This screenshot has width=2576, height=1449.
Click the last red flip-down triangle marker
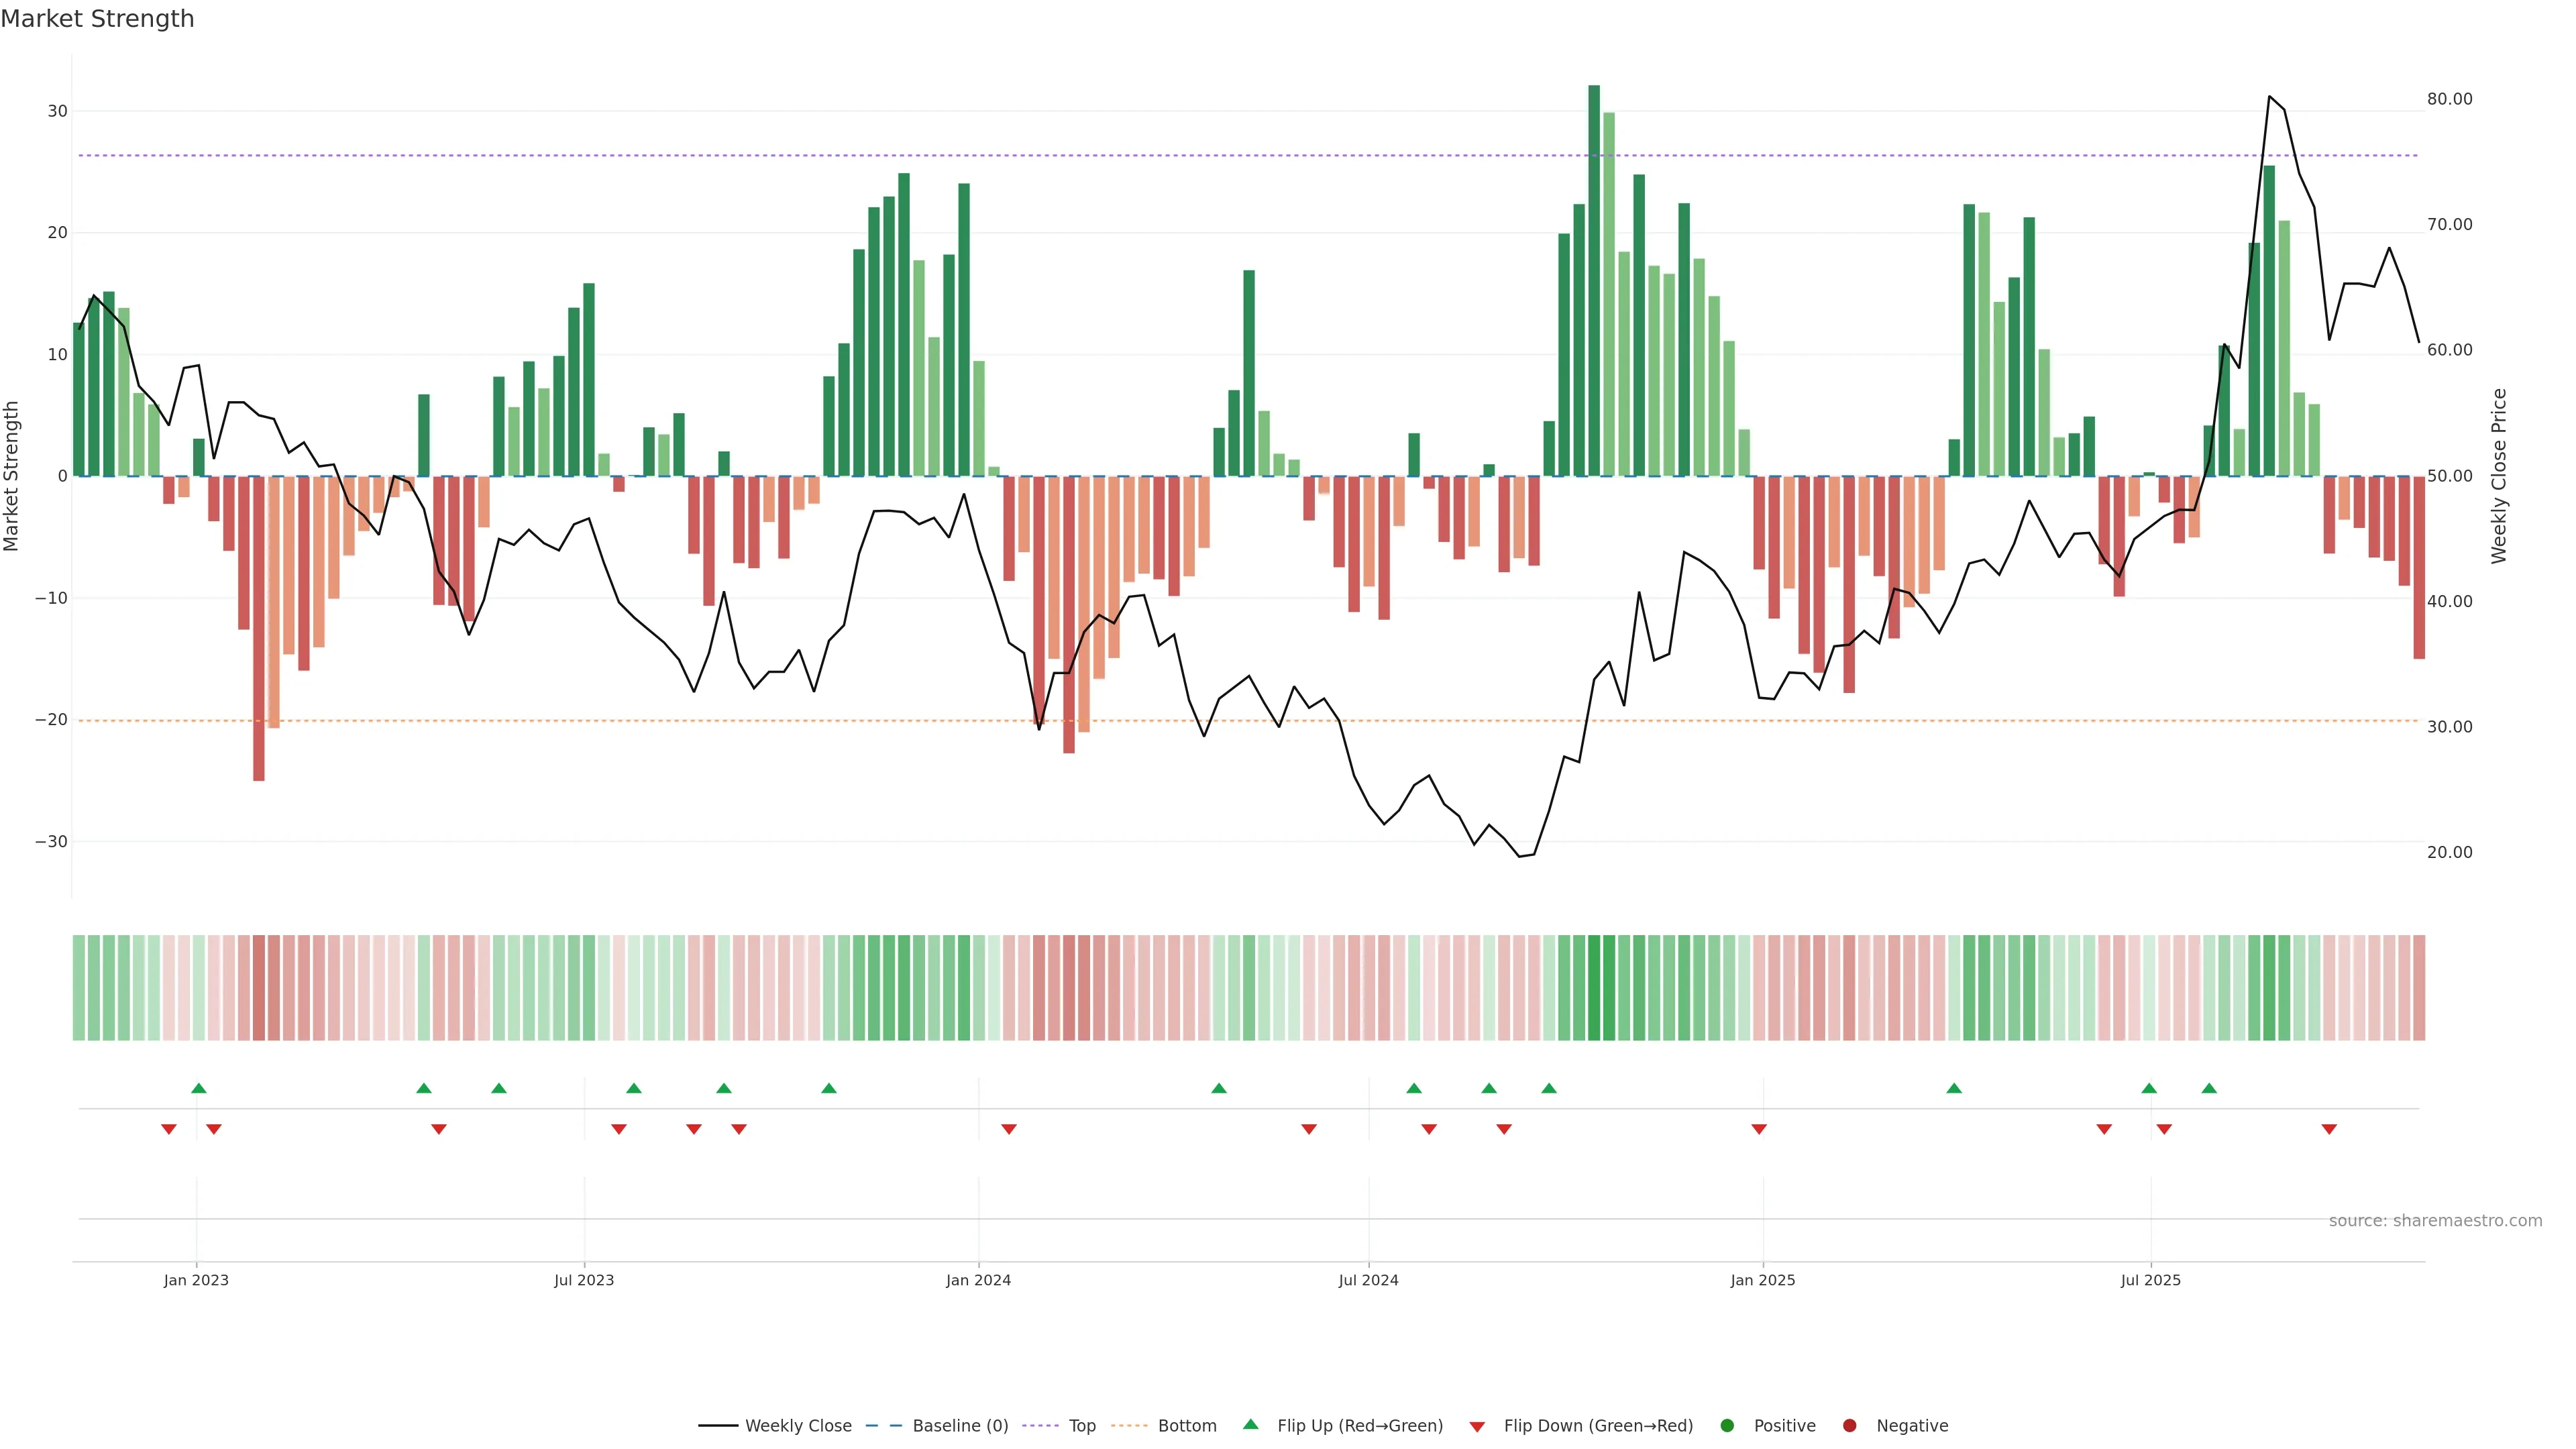[x=2329, y=1129]
